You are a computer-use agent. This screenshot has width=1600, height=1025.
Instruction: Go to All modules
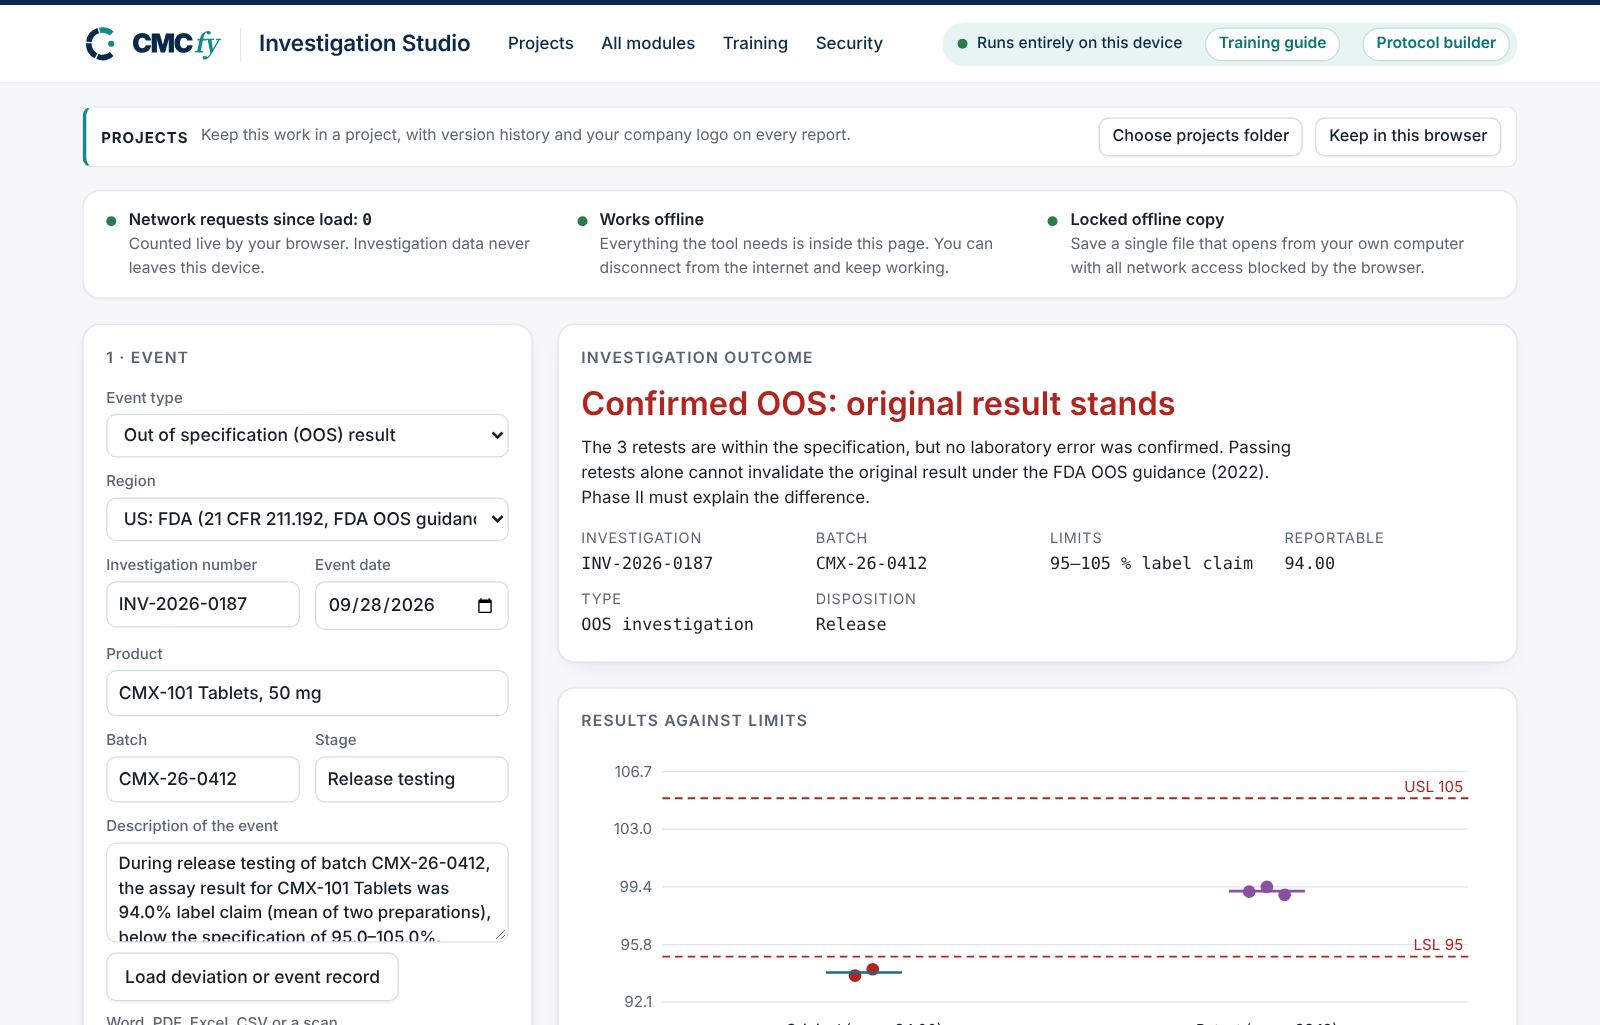coord(648,43)
